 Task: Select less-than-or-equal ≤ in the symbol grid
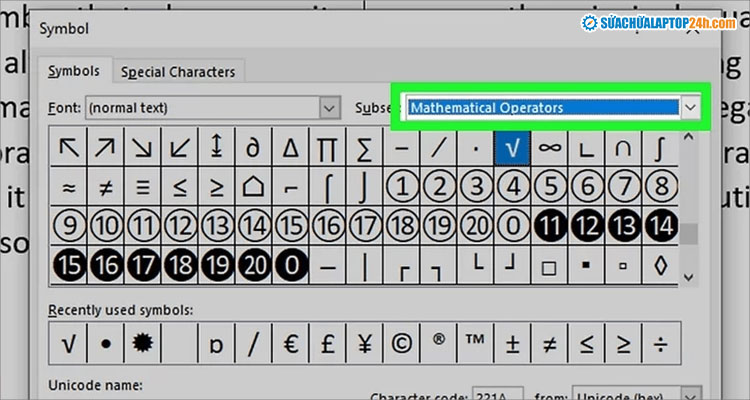[180, 187]
